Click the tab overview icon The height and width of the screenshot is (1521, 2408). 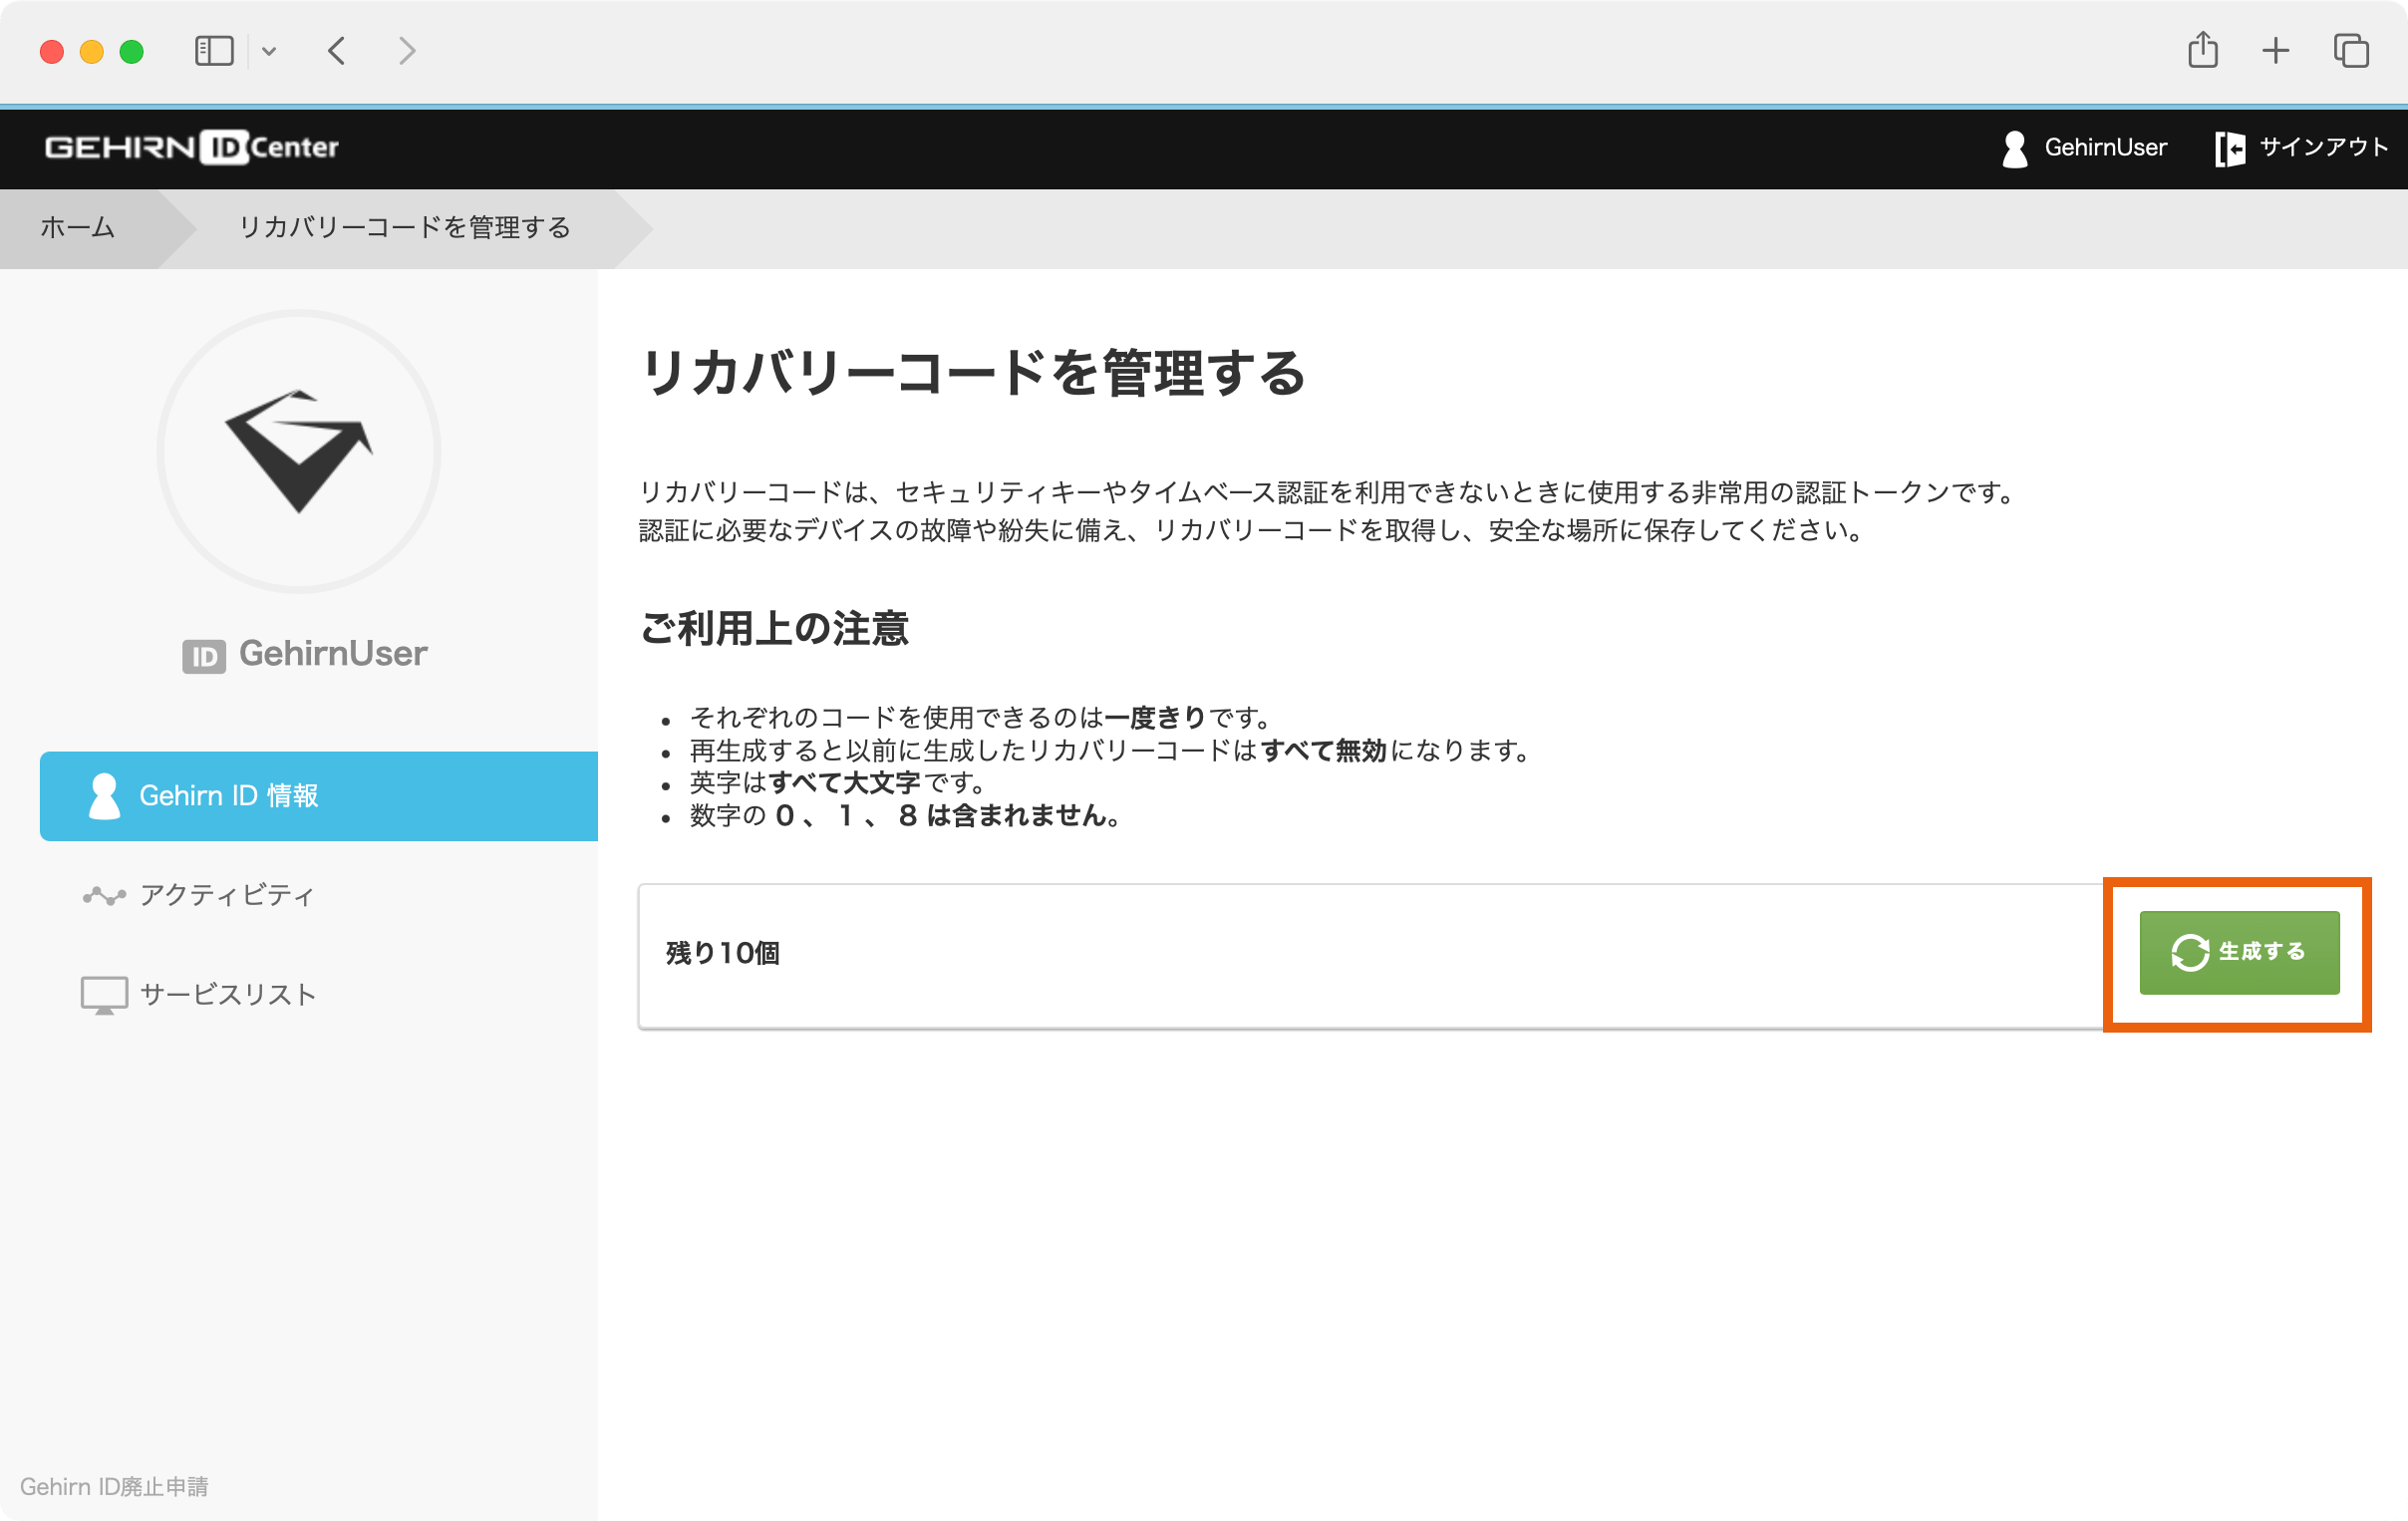point(2352,50)
